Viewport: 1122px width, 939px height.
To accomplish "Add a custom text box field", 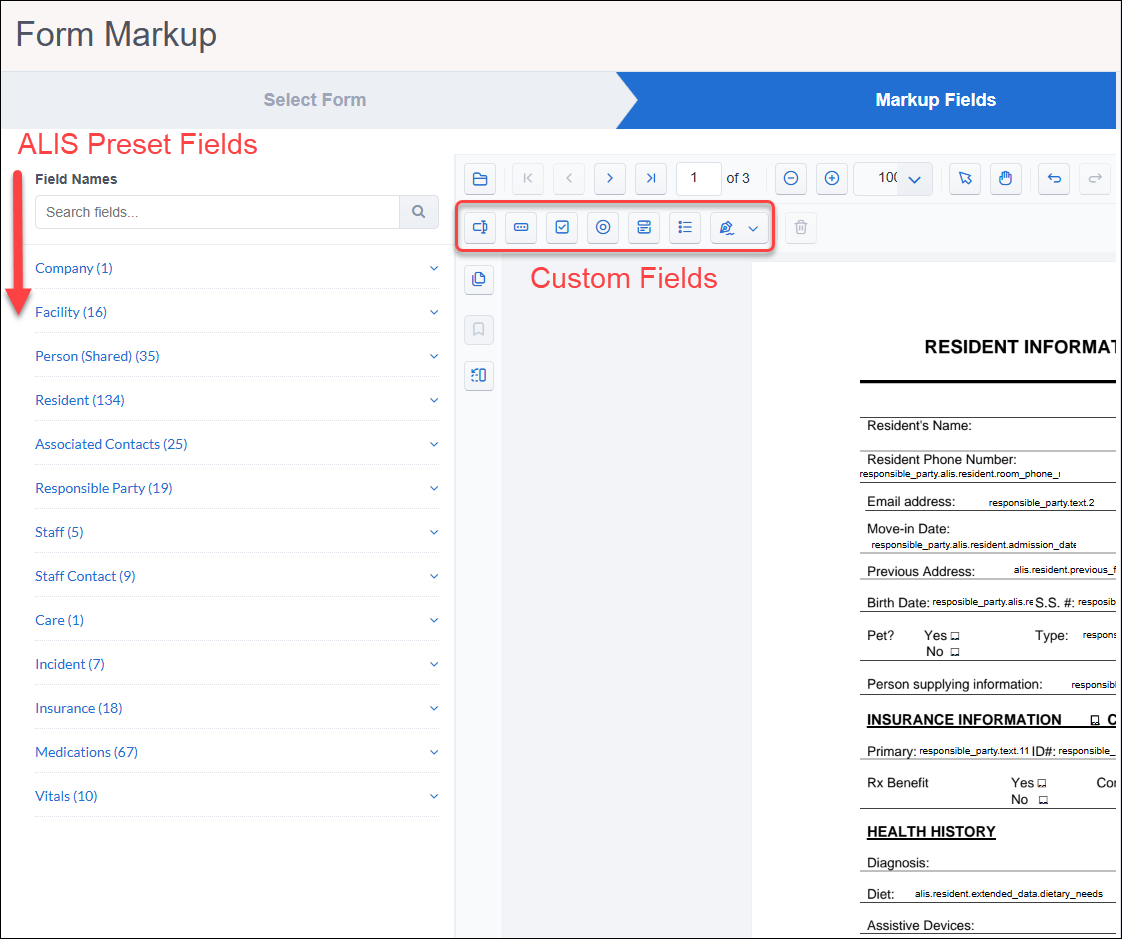I will click(479, 228).
